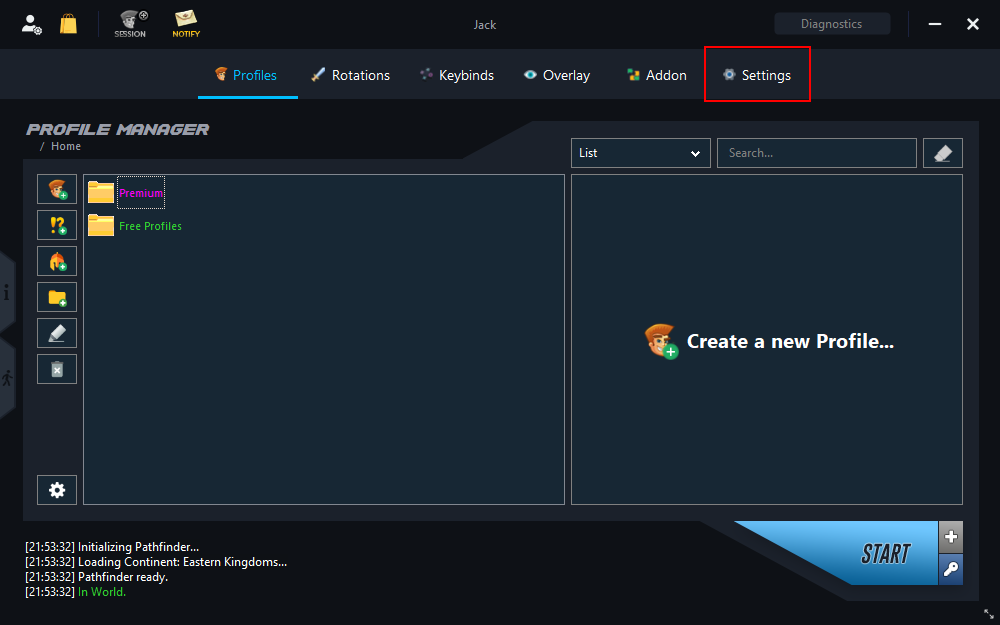
Task: Click the Diagnostics button
Action: (x=832, y=24)
